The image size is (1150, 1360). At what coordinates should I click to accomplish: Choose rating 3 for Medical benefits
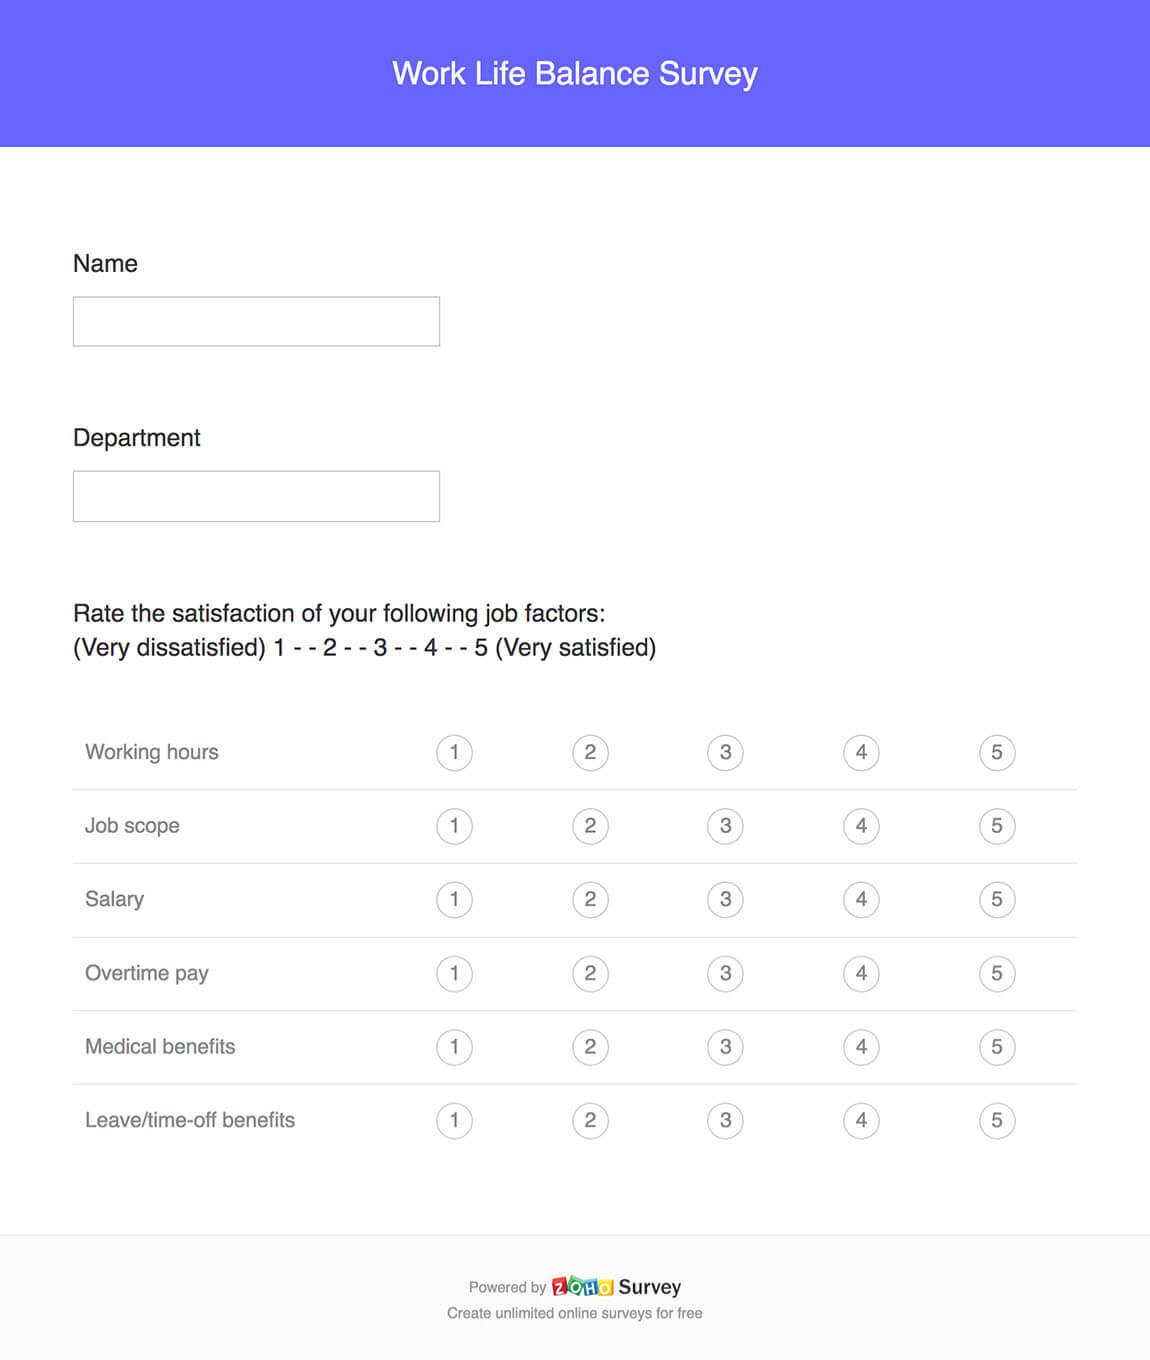click(725, 1047)
